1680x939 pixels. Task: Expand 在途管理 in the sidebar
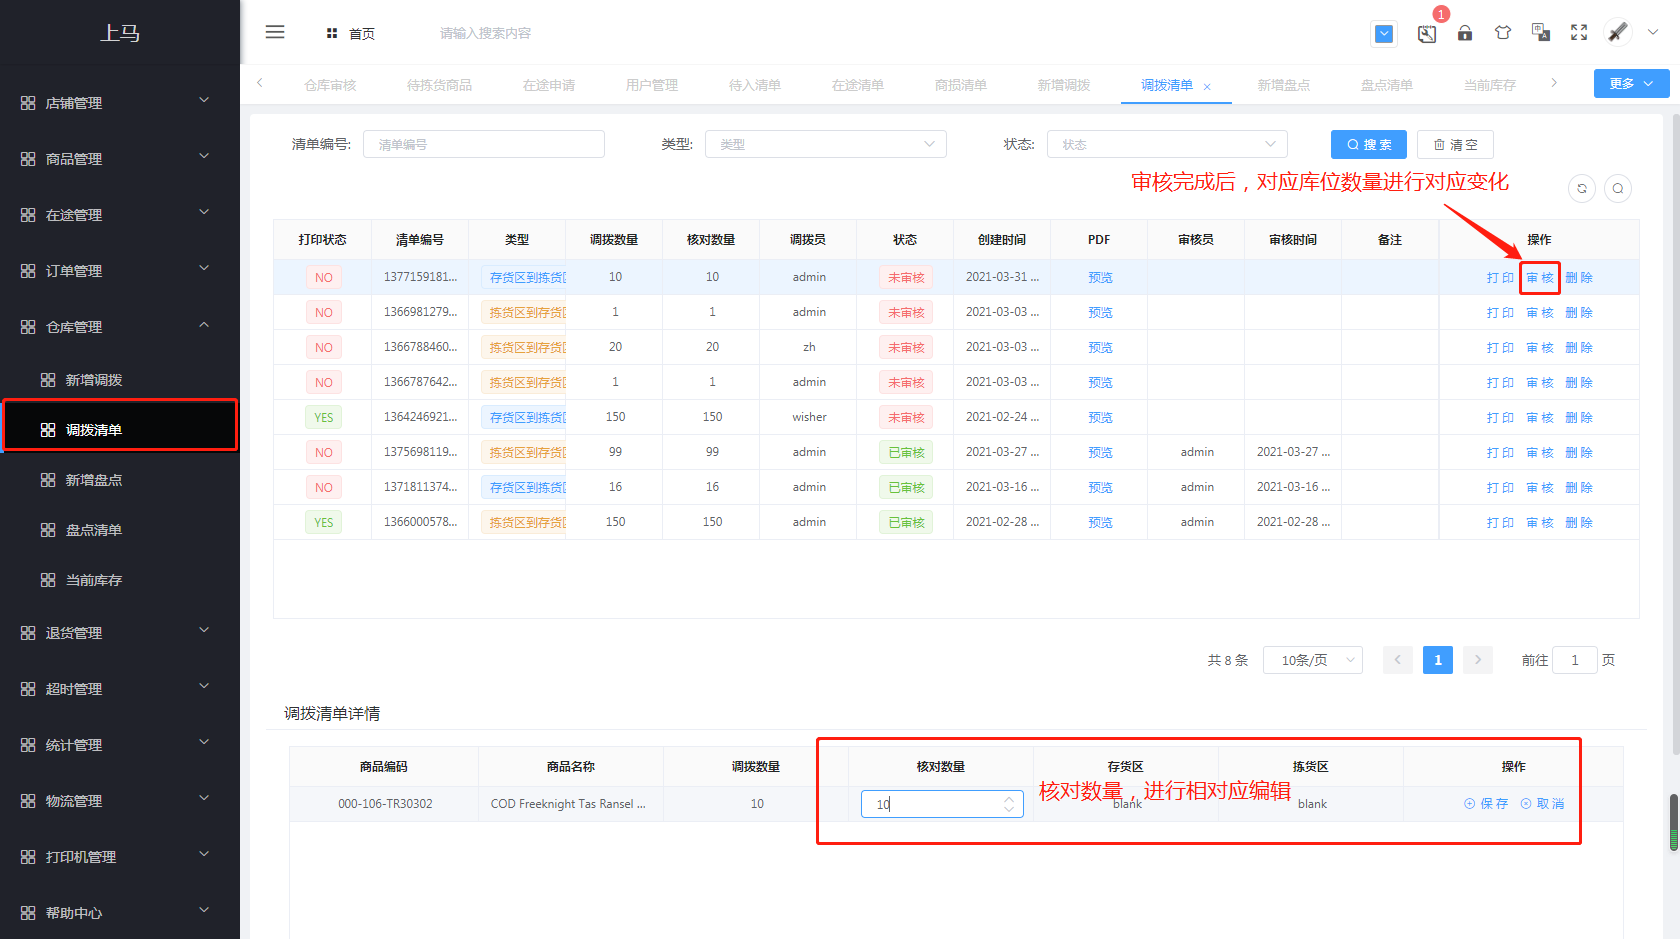120,215
